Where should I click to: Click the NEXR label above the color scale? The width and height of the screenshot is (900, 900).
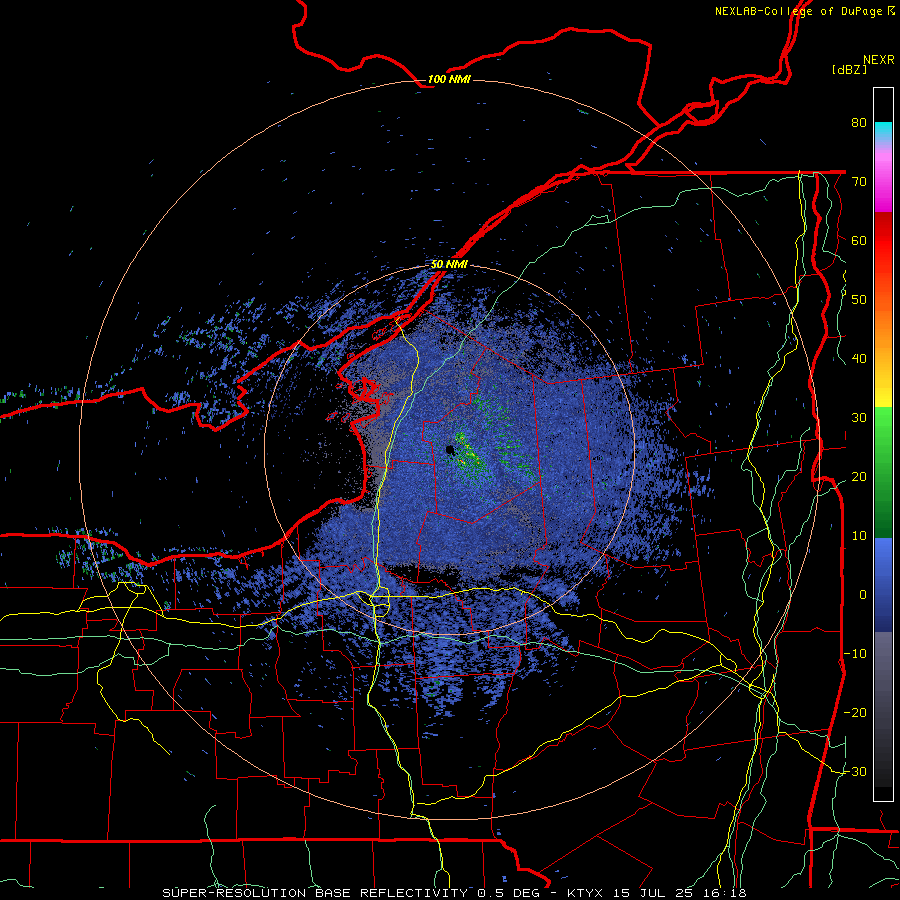pos(879,60)
